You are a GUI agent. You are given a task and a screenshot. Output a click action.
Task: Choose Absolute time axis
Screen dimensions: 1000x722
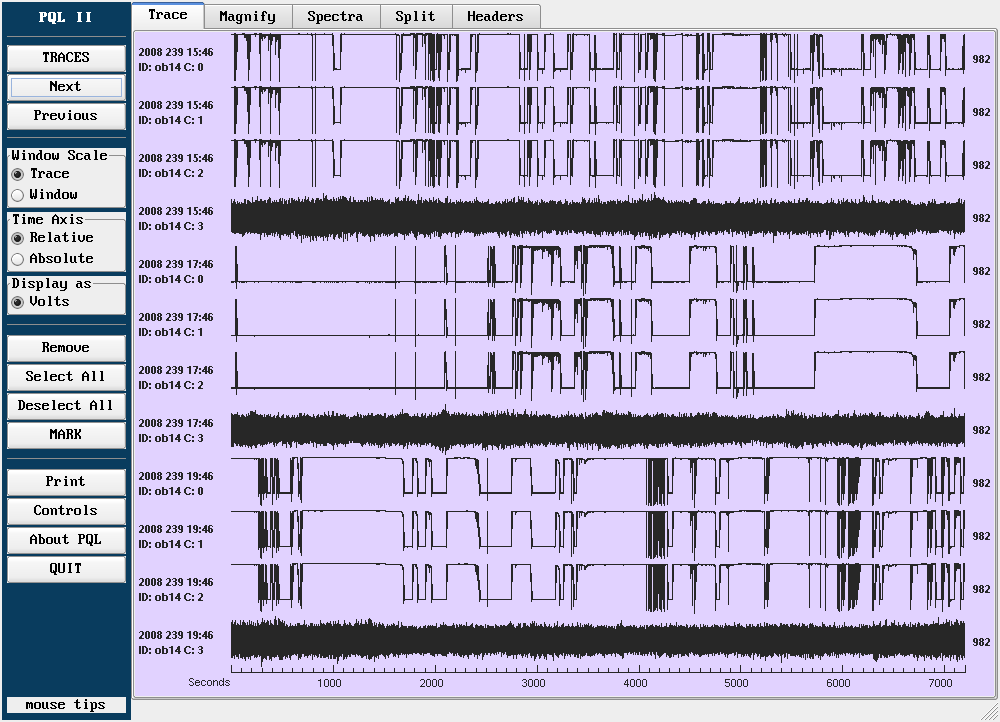pyautogui.click(x=18, y=259)
